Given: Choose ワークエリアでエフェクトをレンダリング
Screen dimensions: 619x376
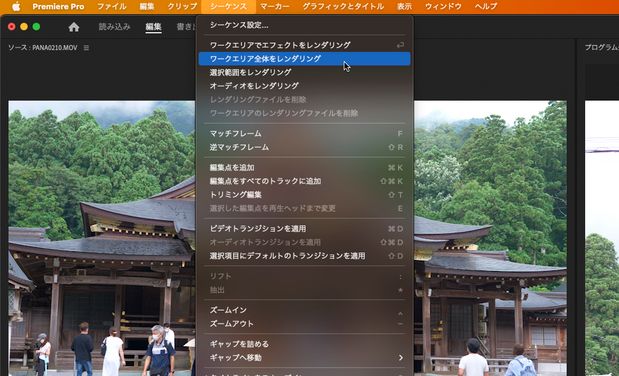Looking at the screenshot, I should pyautogui.click(x=304, y=45).
